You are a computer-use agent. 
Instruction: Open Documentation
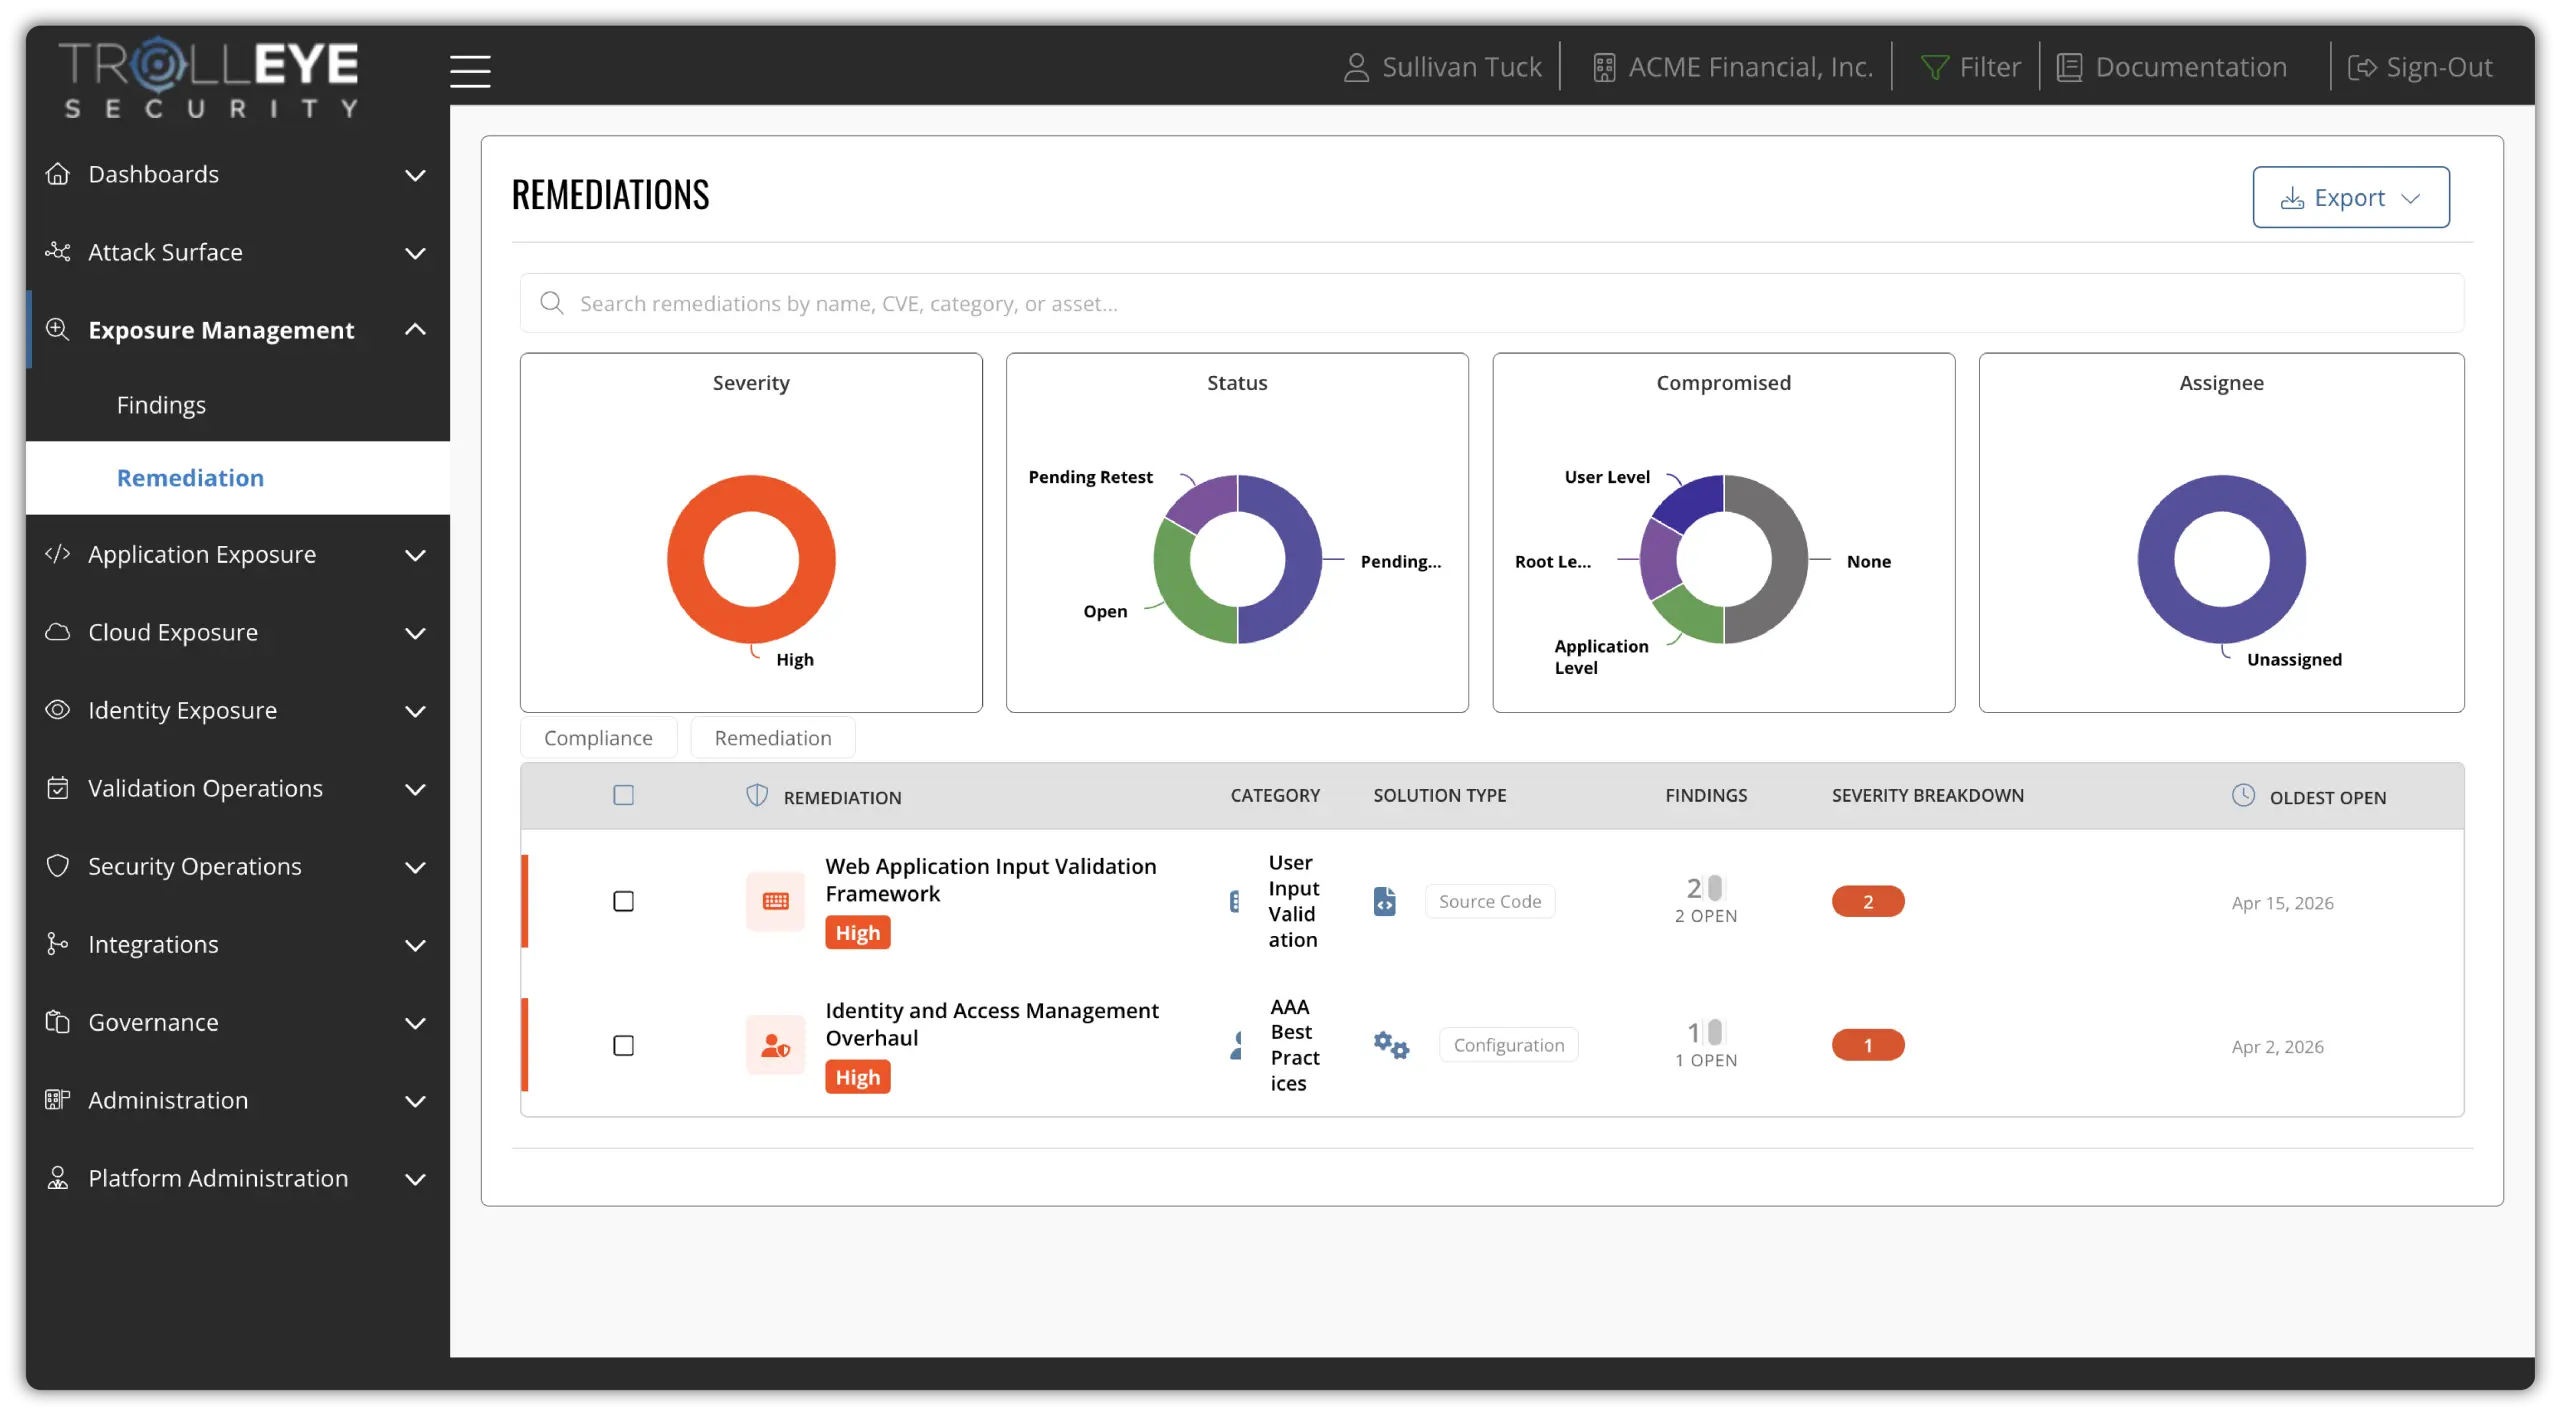tap(2172, 67)
